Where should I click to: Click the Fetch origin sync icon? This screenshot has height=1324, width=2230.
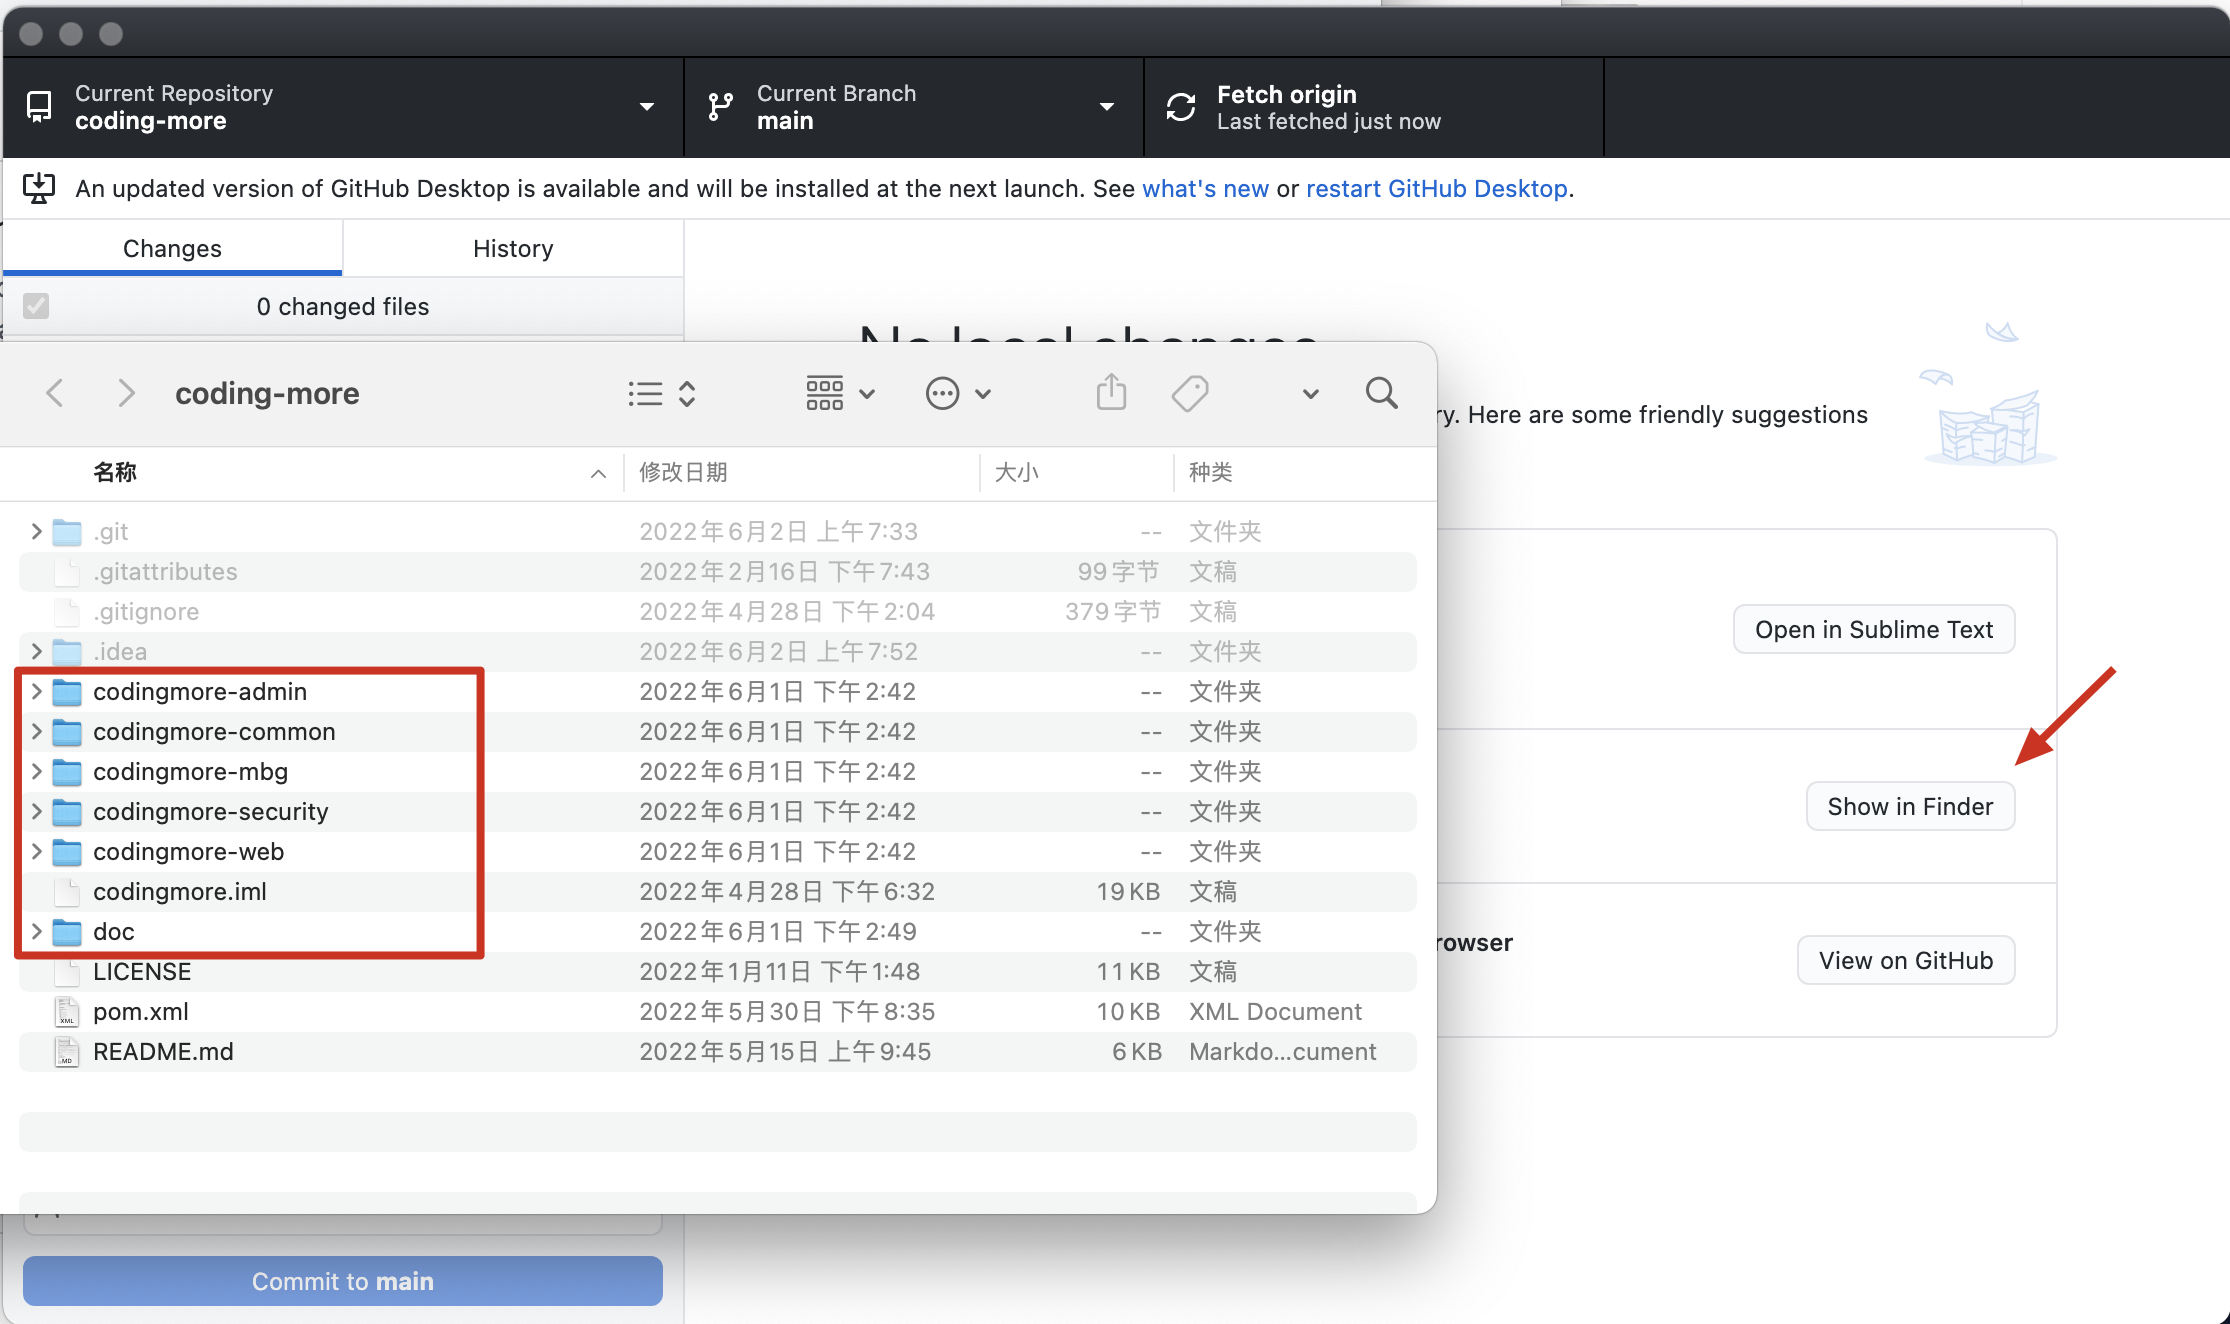point(1181,107)
